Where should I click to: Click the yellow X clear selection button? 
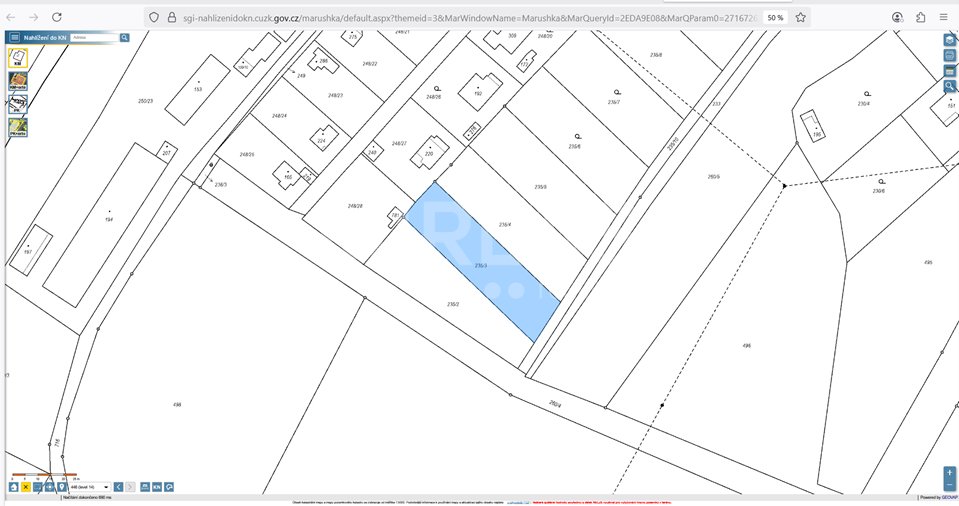tap(26, 487)
